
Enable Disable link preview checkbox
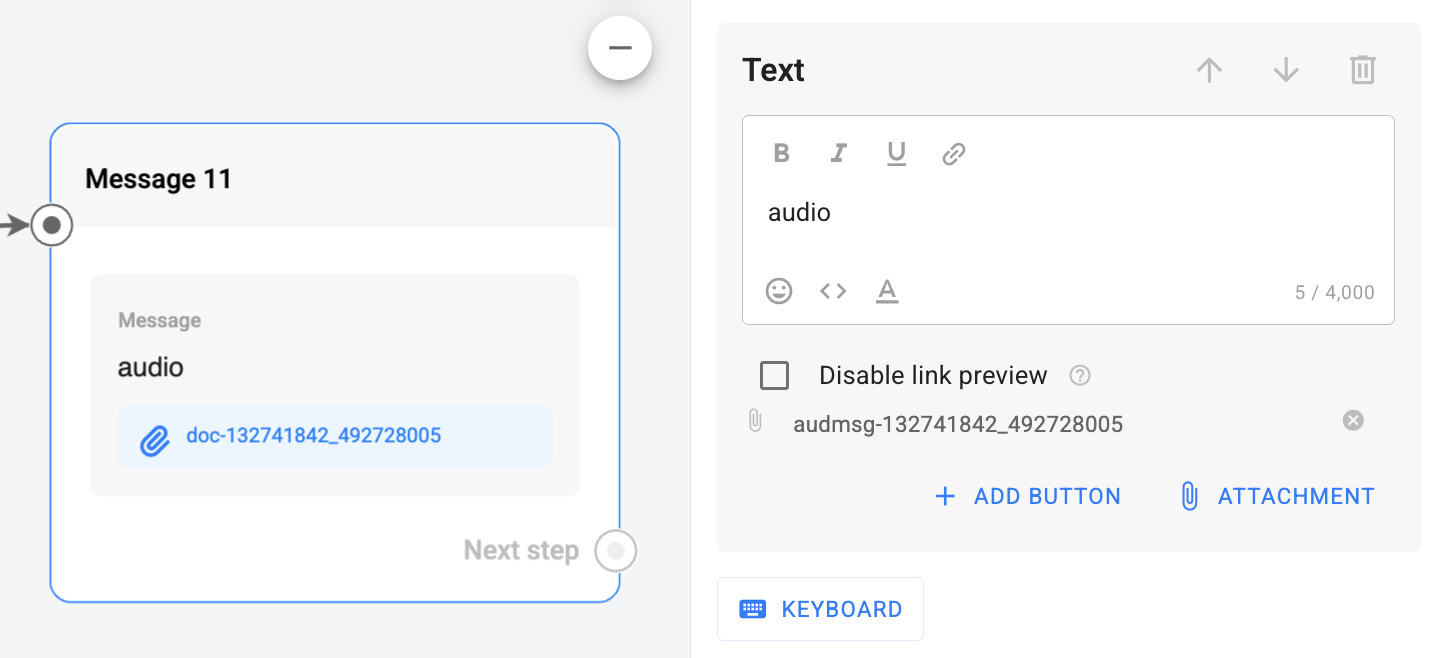click(x=775, y=376)
